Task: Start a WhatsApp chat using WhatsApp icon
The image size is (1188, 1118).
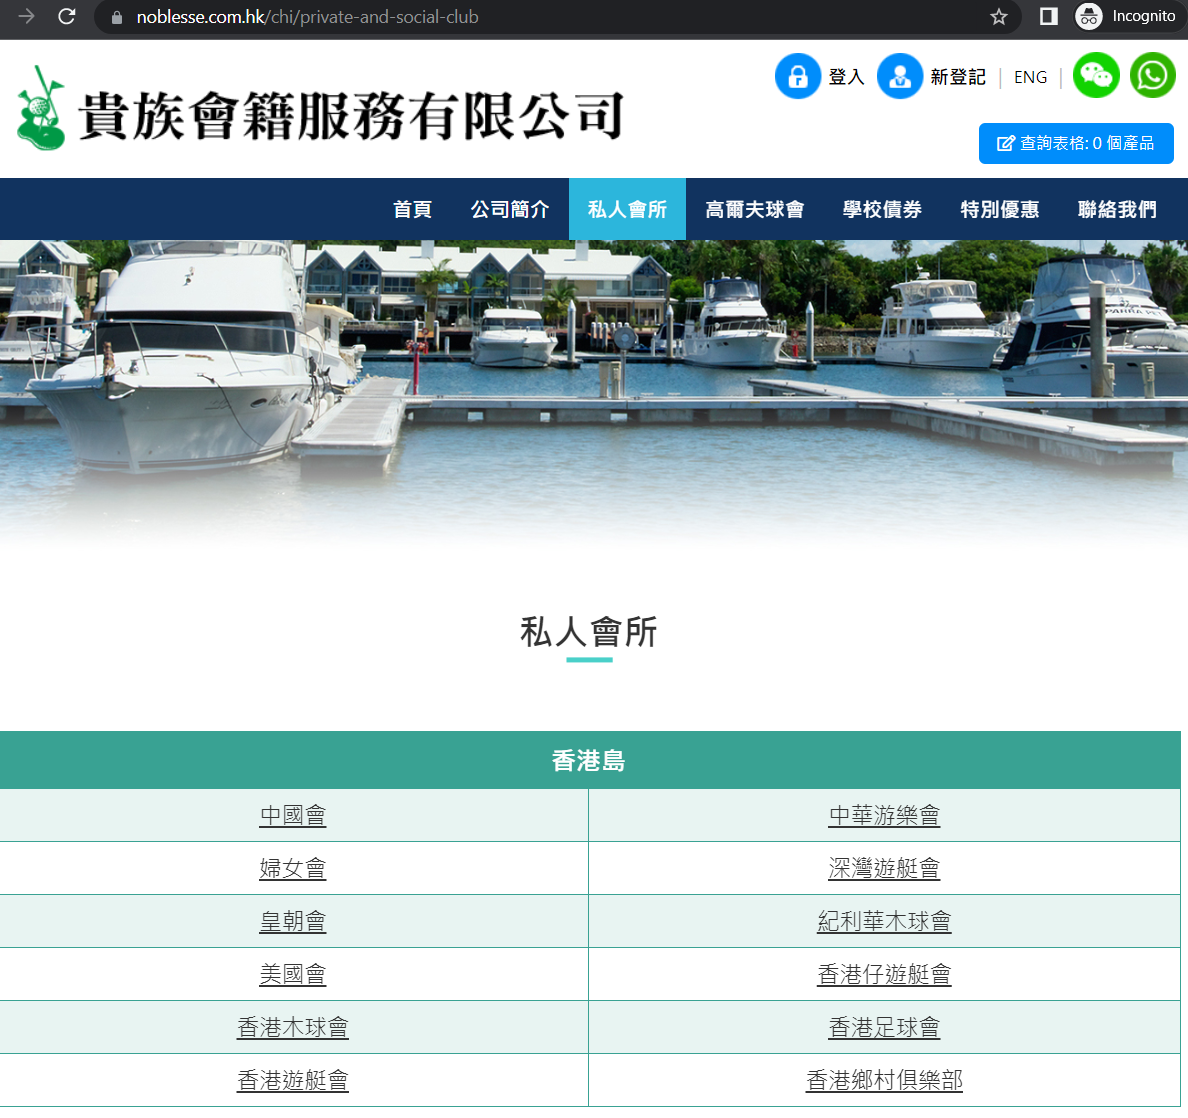Action: (x=1152, y=75)
